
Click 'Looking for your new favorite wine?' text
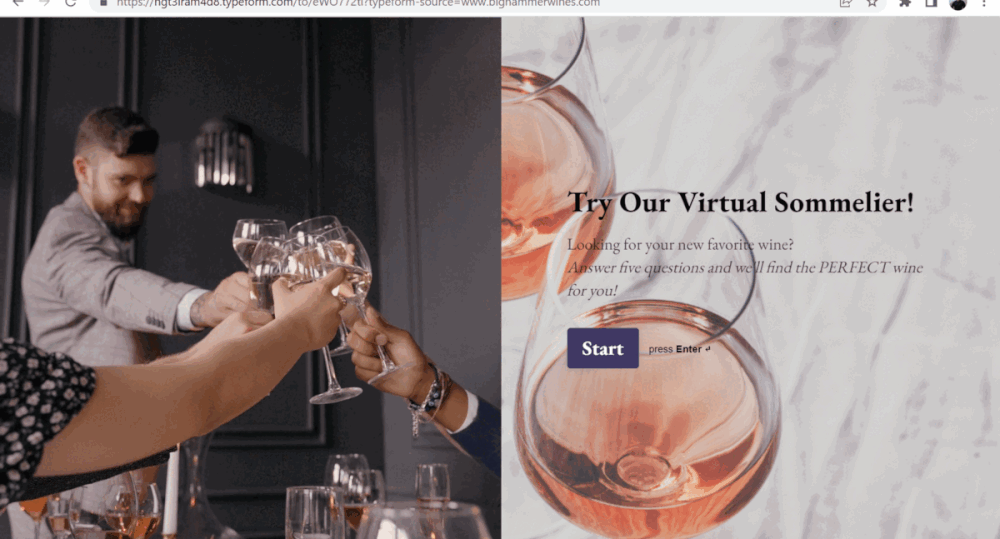pyautogui.click(x=680, y=244)
